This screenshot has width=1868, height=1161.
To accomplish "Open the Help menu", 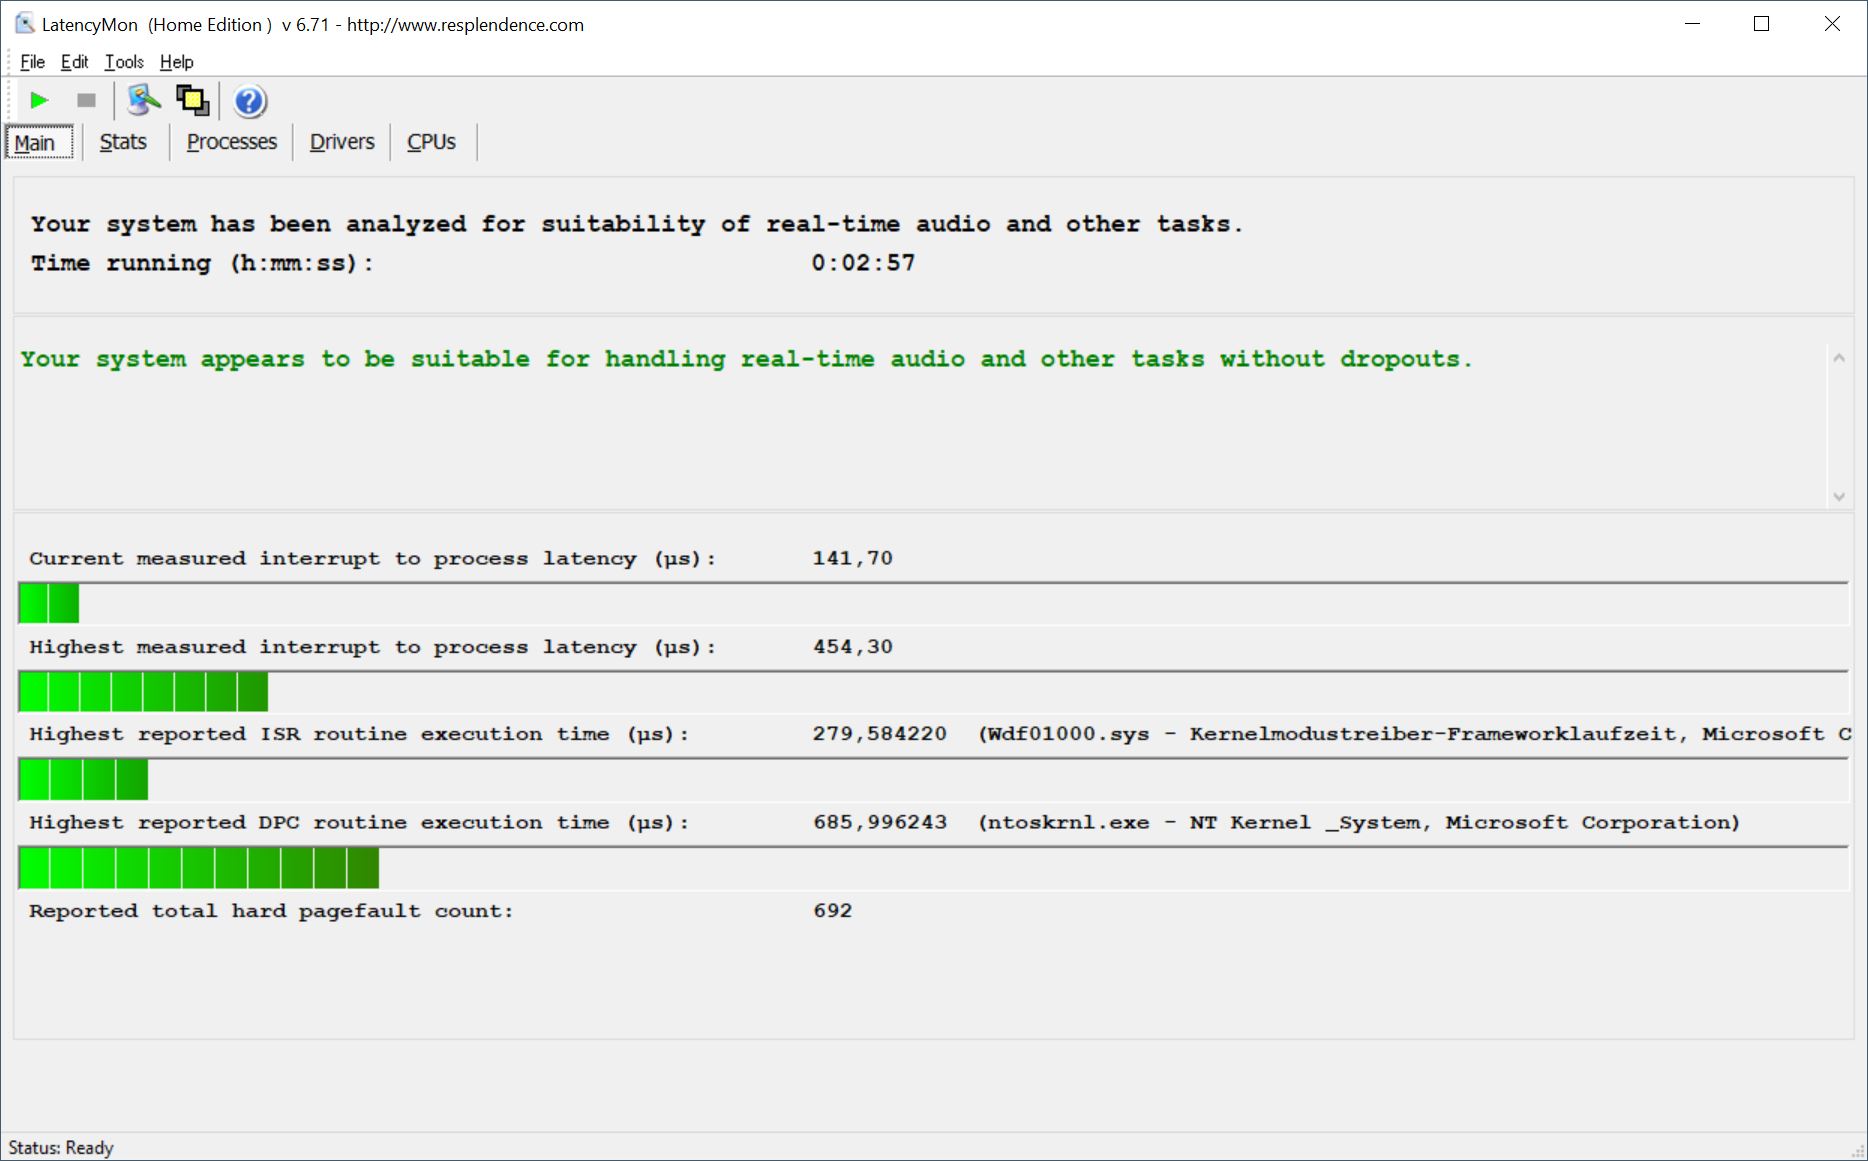I will click(x=176, y=62).
